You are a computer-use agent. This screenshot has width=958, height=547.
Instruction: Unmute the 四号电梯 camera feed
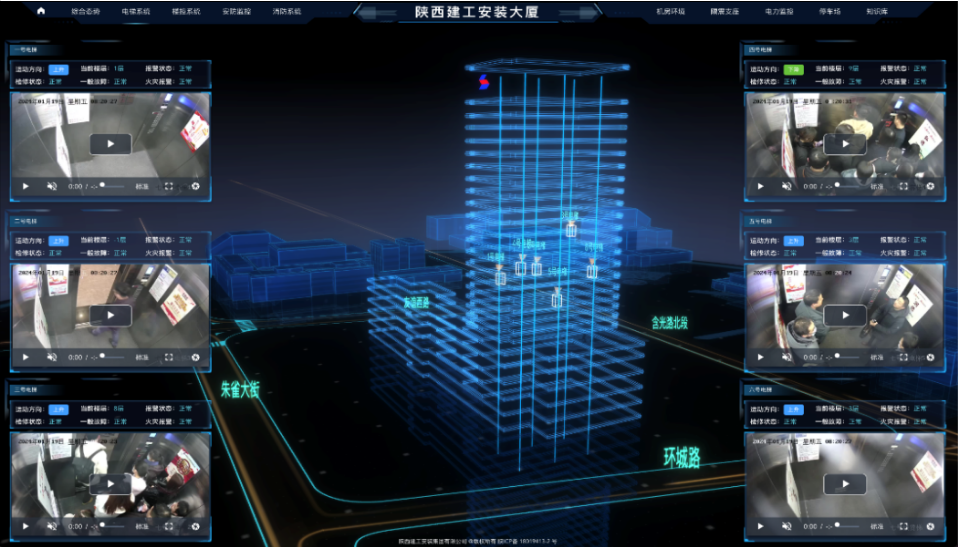[x=787, y=186]
